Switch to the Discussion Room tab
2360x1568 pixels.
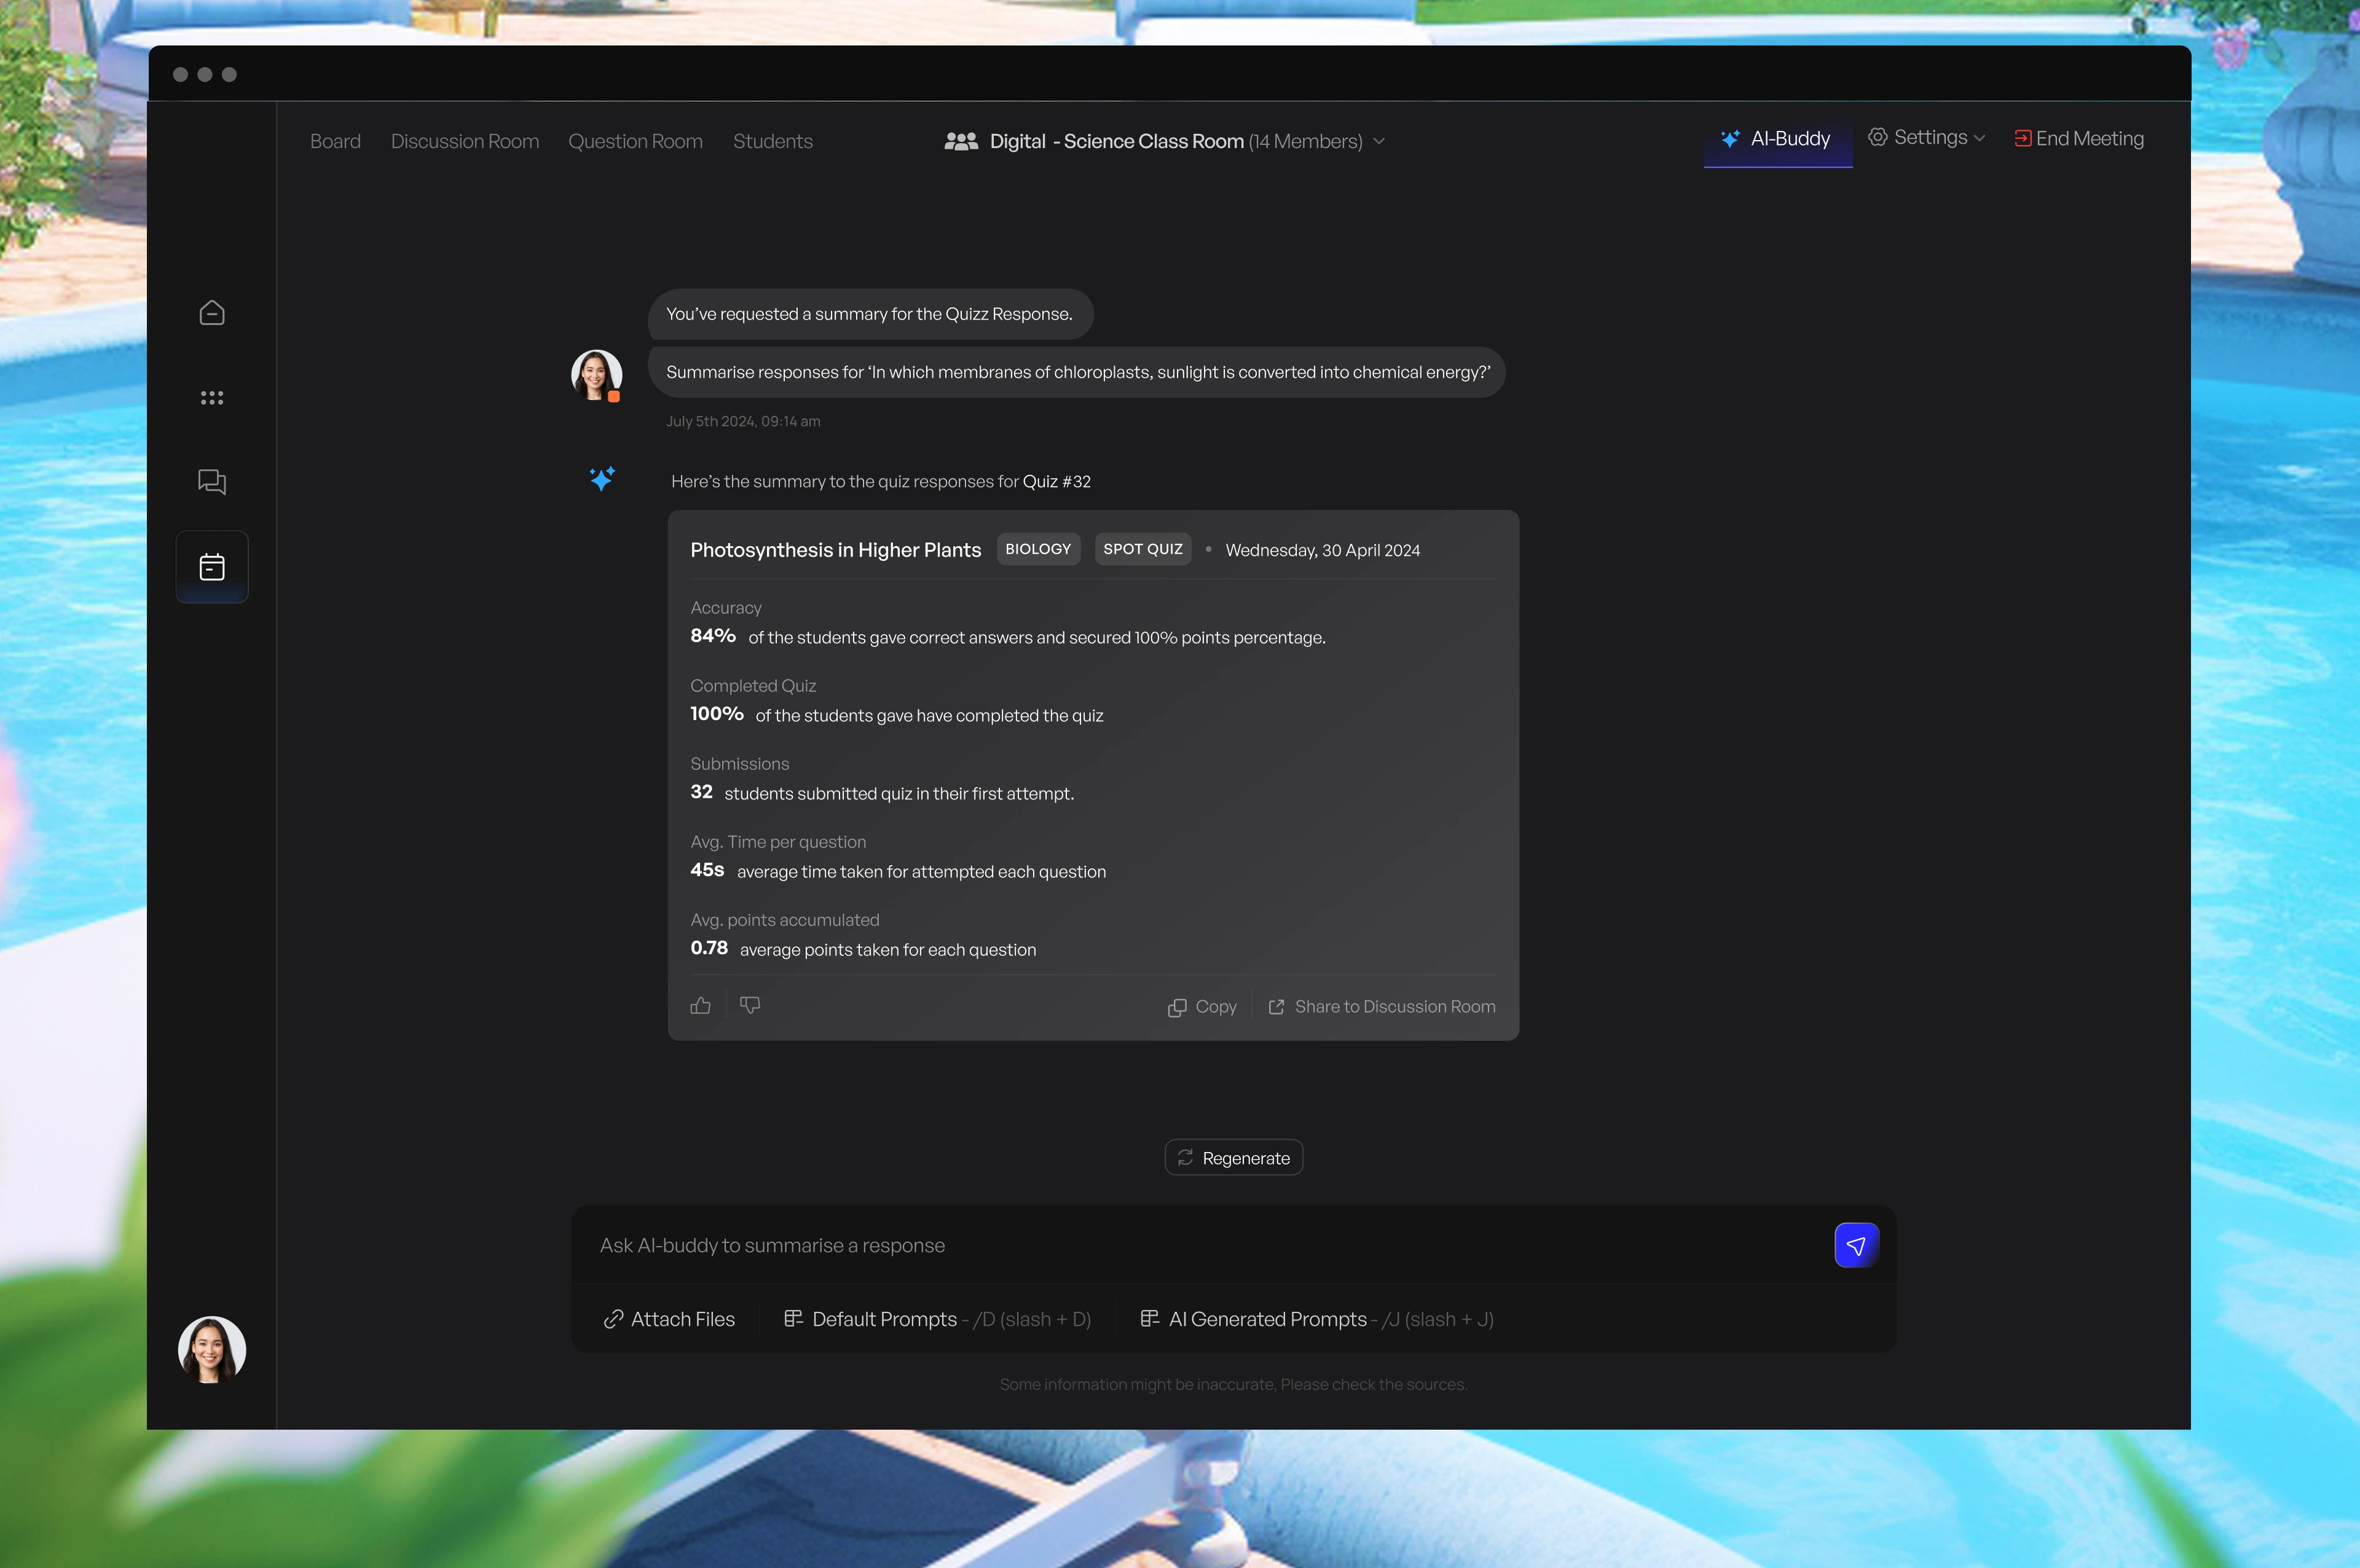pos(465,141)
